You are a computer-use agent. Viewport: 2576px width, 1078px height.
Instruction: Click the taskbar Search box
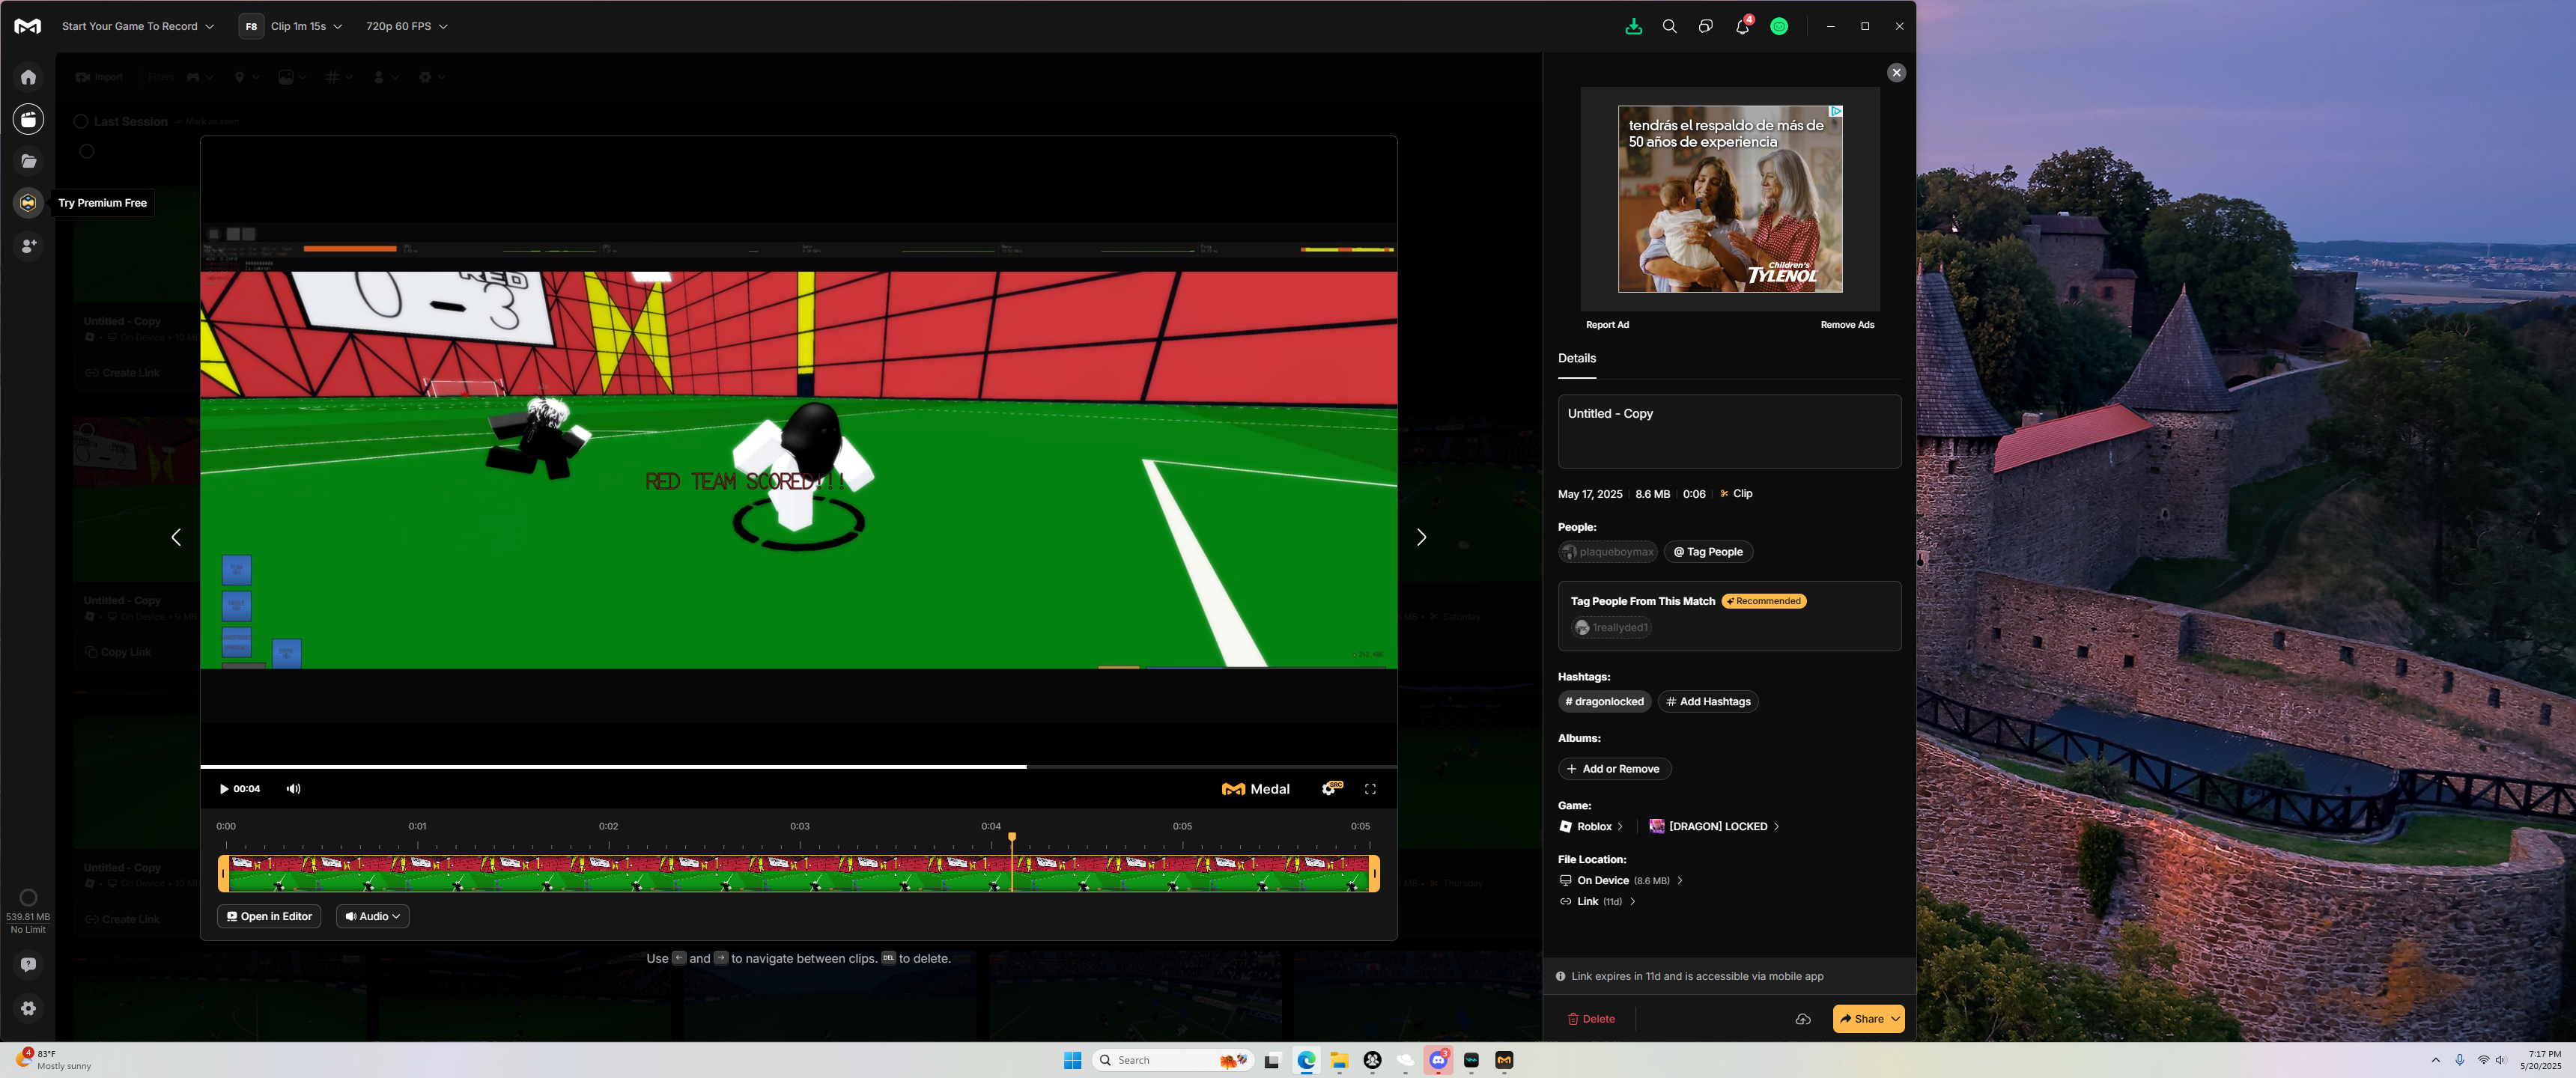tap(1173, 1060)
